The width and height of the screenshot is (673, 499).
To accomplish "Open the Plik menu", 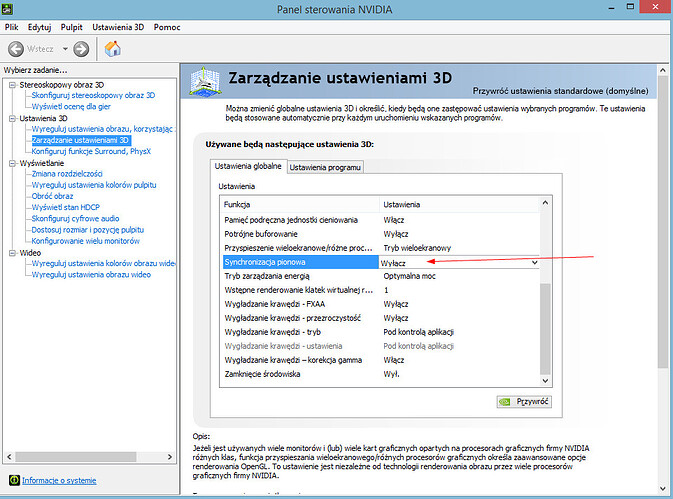I will 12,26.
